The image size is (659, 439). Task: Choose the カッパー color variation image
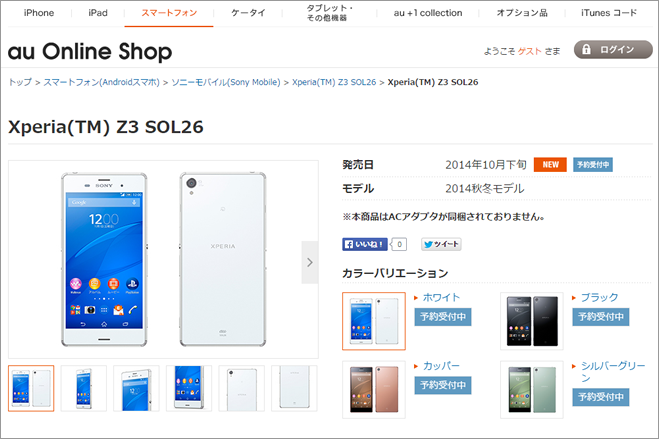pos(374,389)
